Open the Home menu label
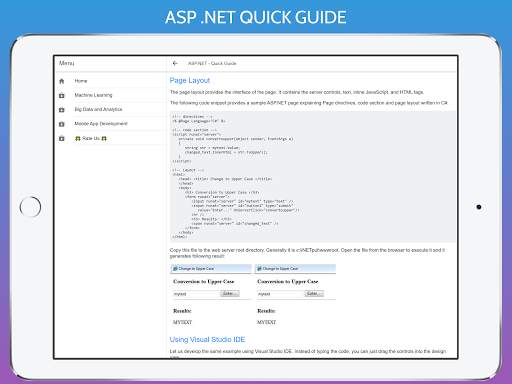 [81, 81]
